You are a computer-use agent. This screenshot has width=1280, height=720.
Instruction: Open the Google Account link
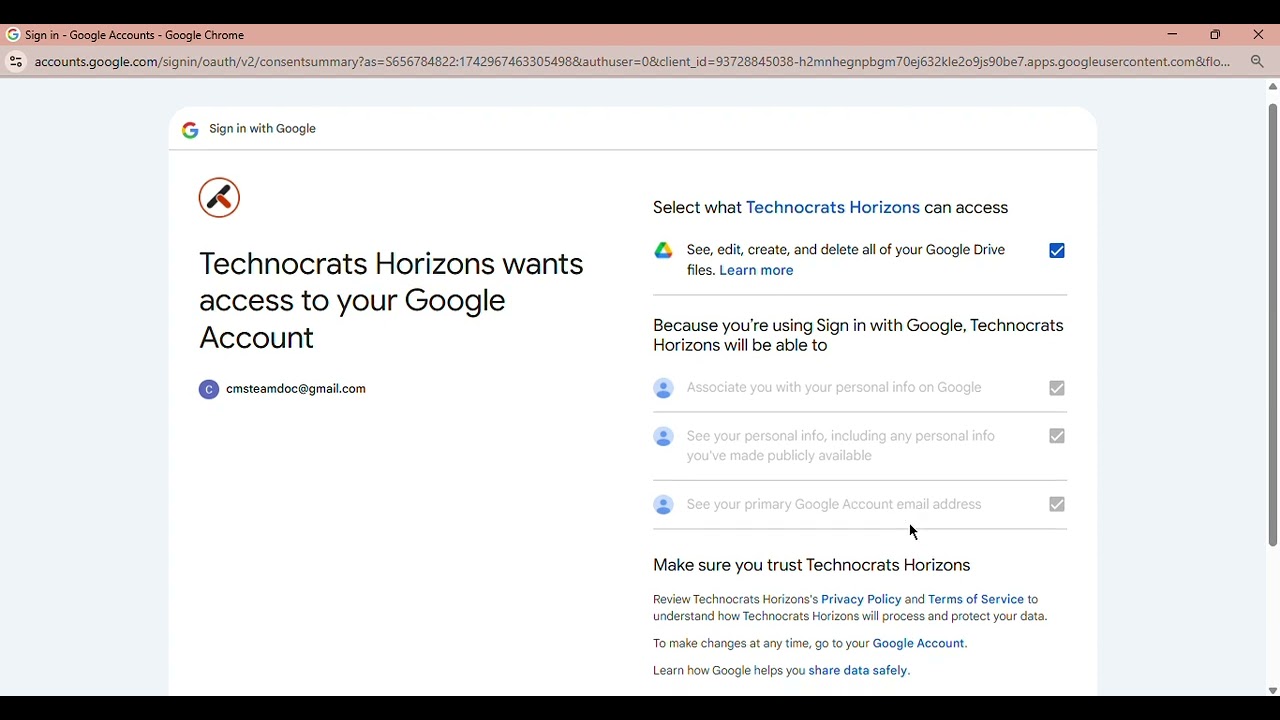click(919, 644)
